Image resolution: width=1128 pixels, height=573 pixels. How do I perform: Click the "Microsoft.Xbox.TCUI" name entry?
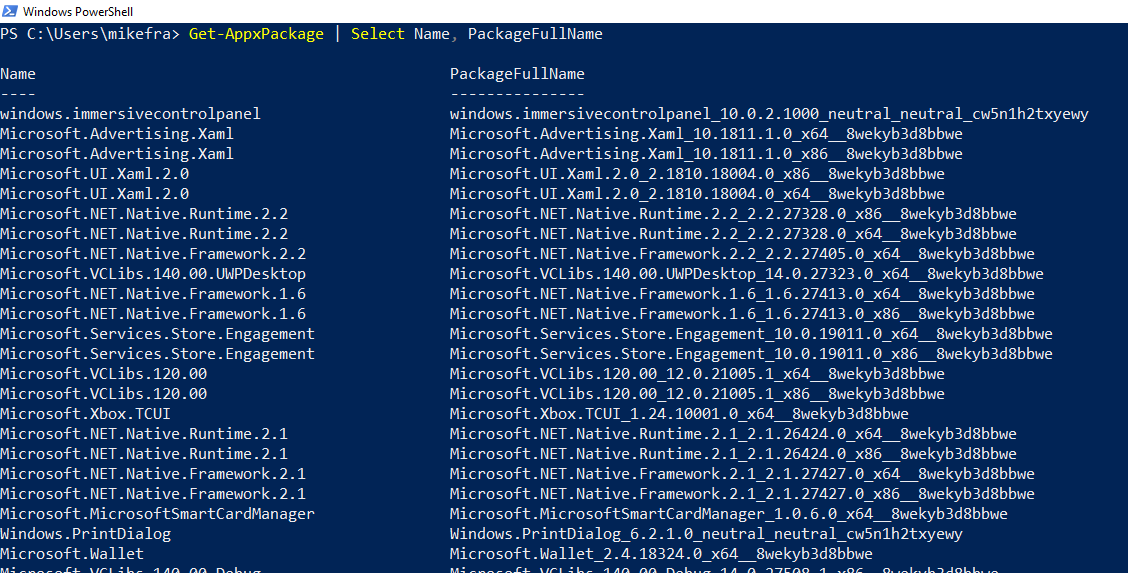click(x=86, y=414)
